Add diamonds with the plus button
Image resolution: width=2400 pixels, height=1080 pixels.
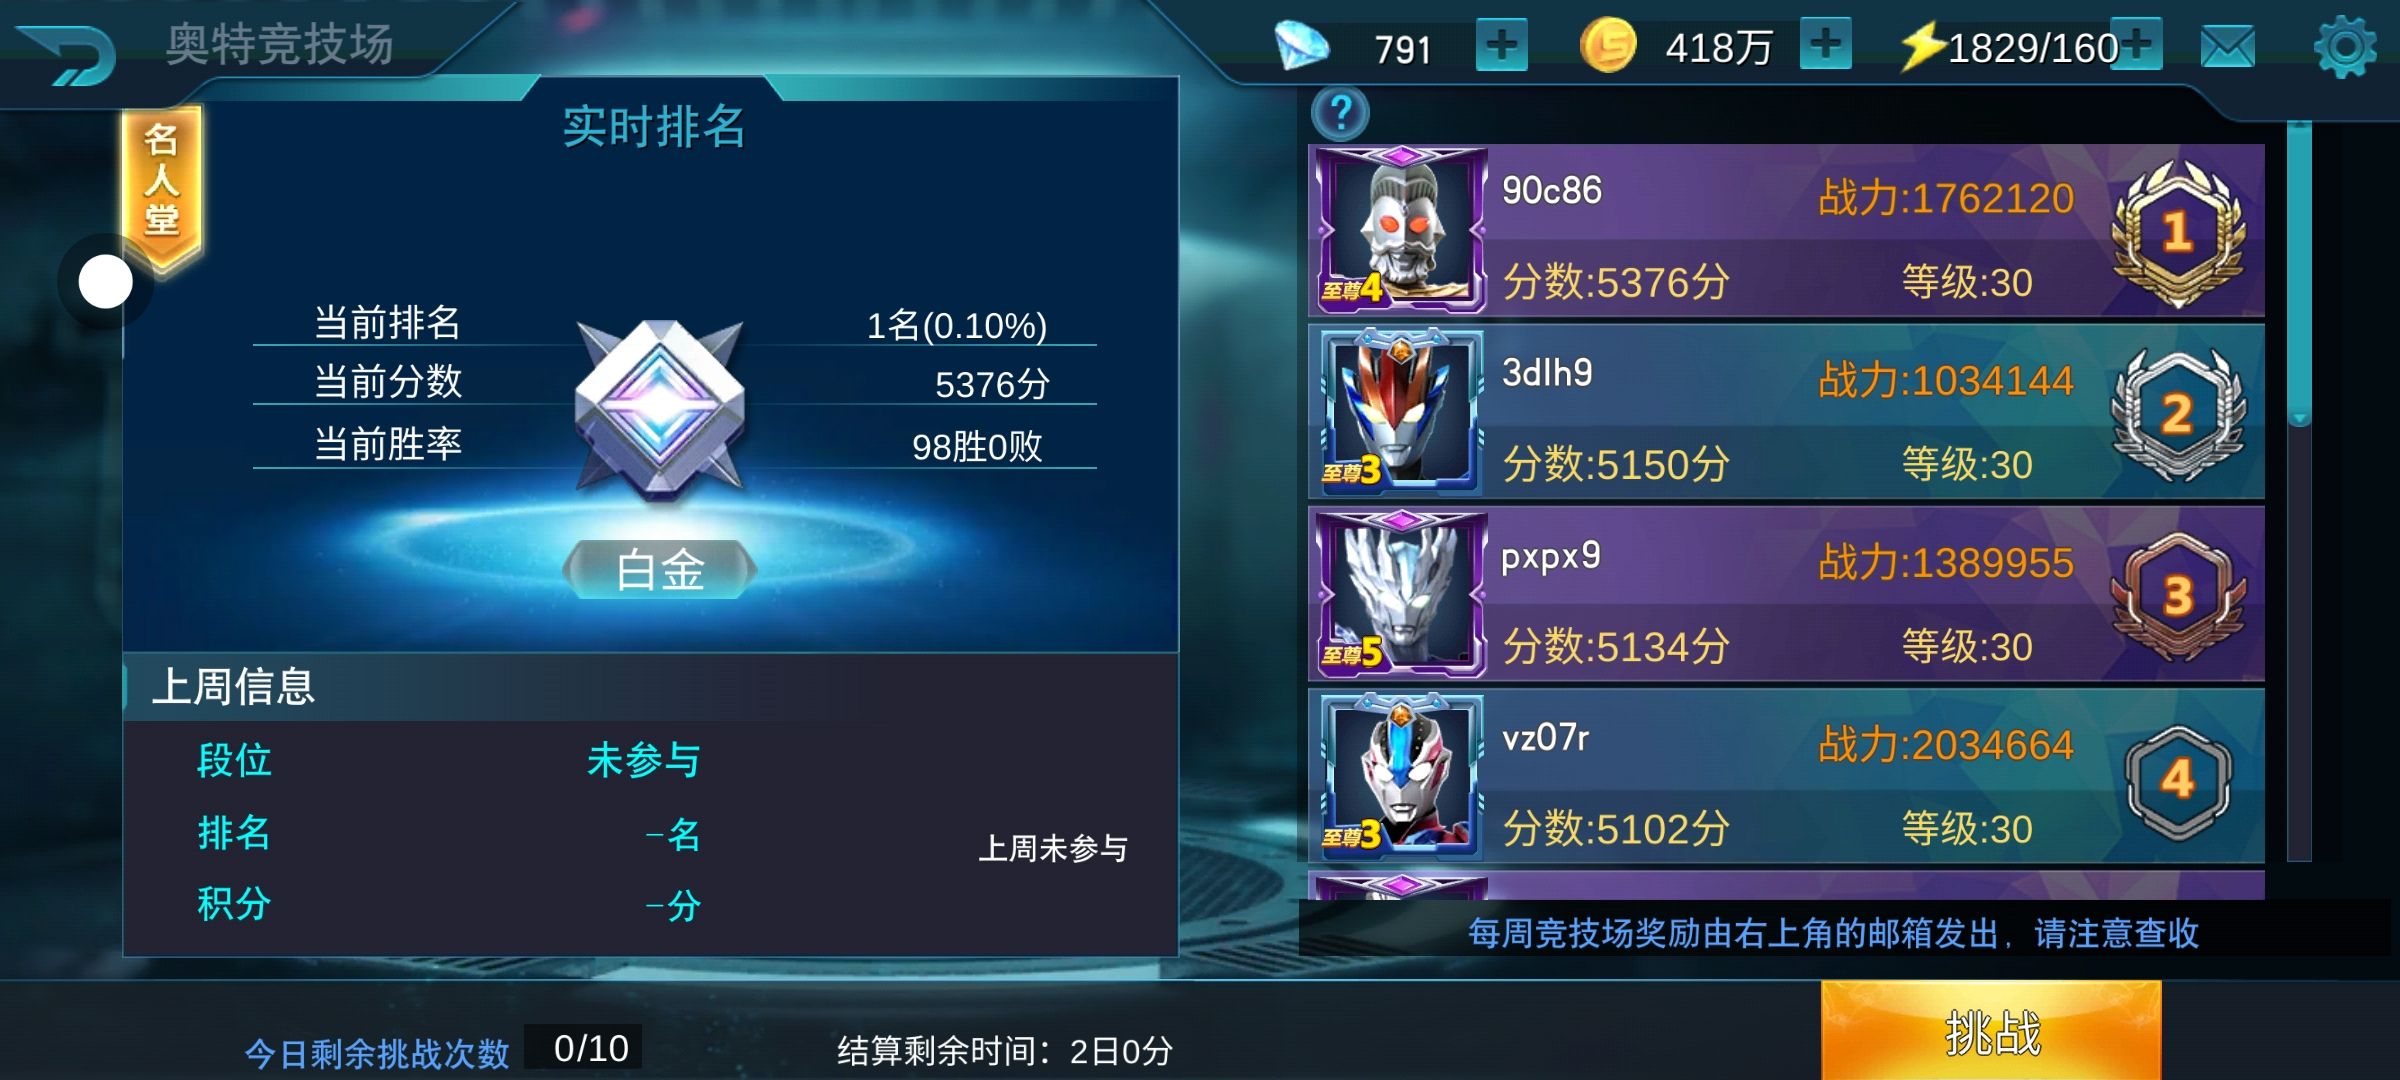(1502, 45)
